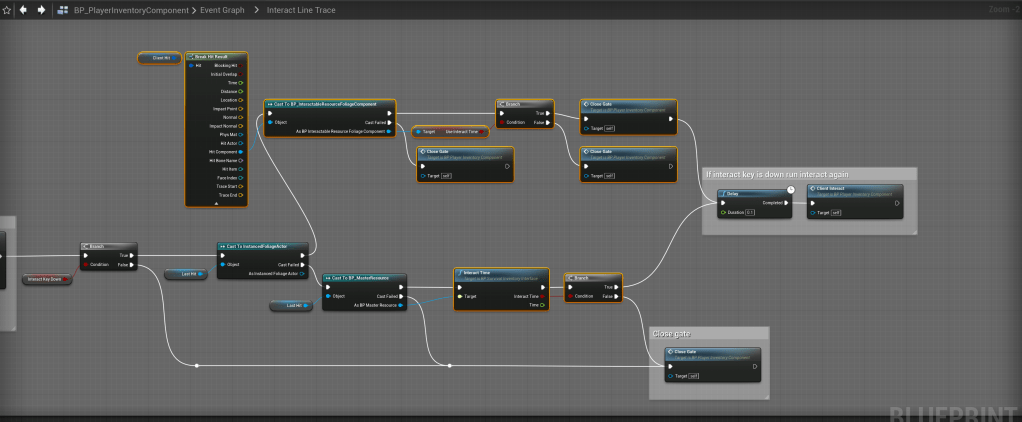Click the Interact Time node header
Image resolution: width=1022 pixels, height=422 pixels.
coord(476,272)
